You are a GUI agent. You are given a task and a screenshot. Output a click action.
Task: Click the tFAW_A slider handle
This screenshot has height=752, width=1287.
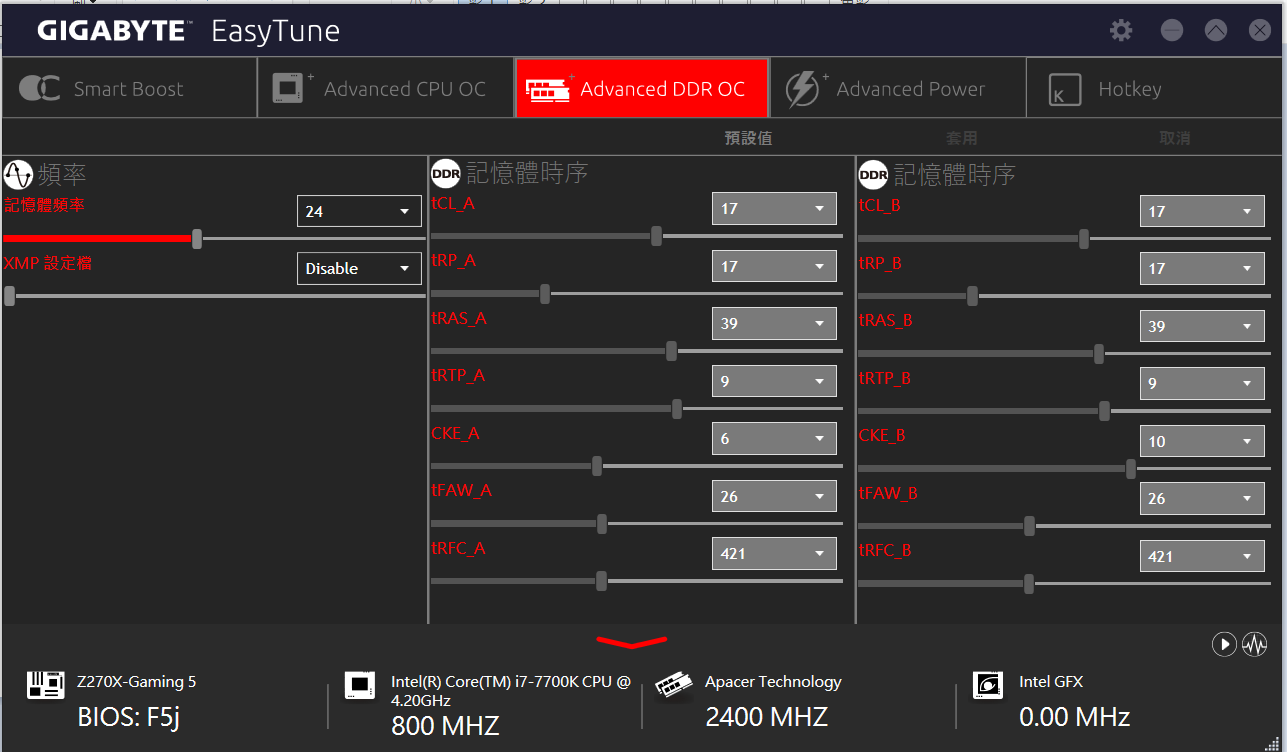[602, 524]
